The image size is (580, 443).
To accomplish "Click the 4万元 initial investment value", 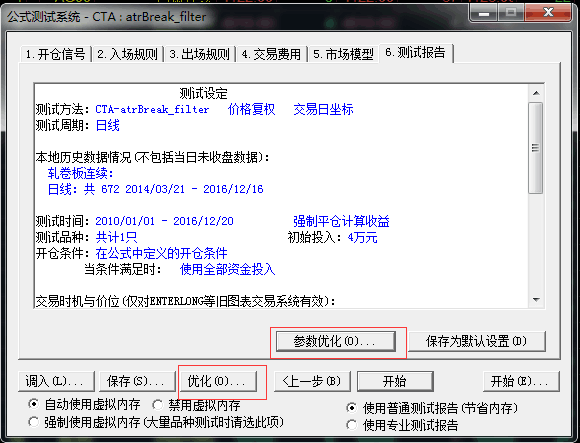I will [x=362, y=237].
